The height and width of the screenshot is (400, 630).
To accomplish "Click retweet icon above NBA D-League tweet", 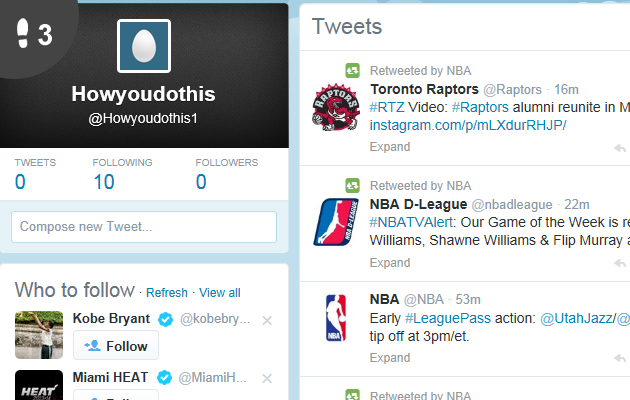I will (x=352, y=186).
